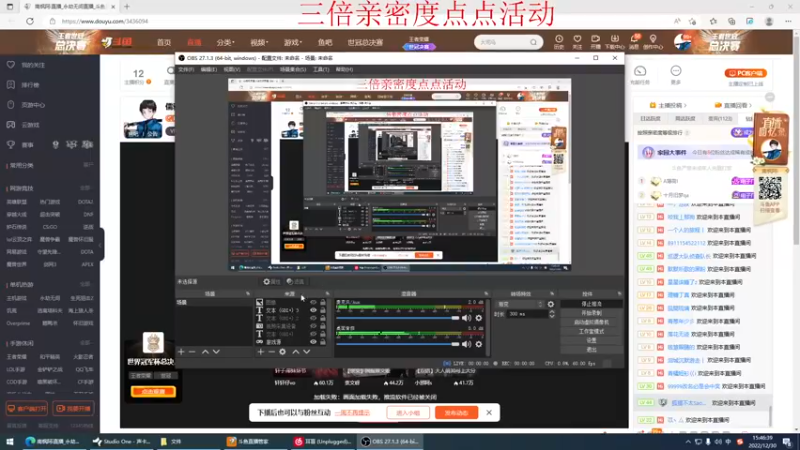Move the scene down in the scenes panel
The width and height of the screenshot is (800, 450).
click(216, 352)
